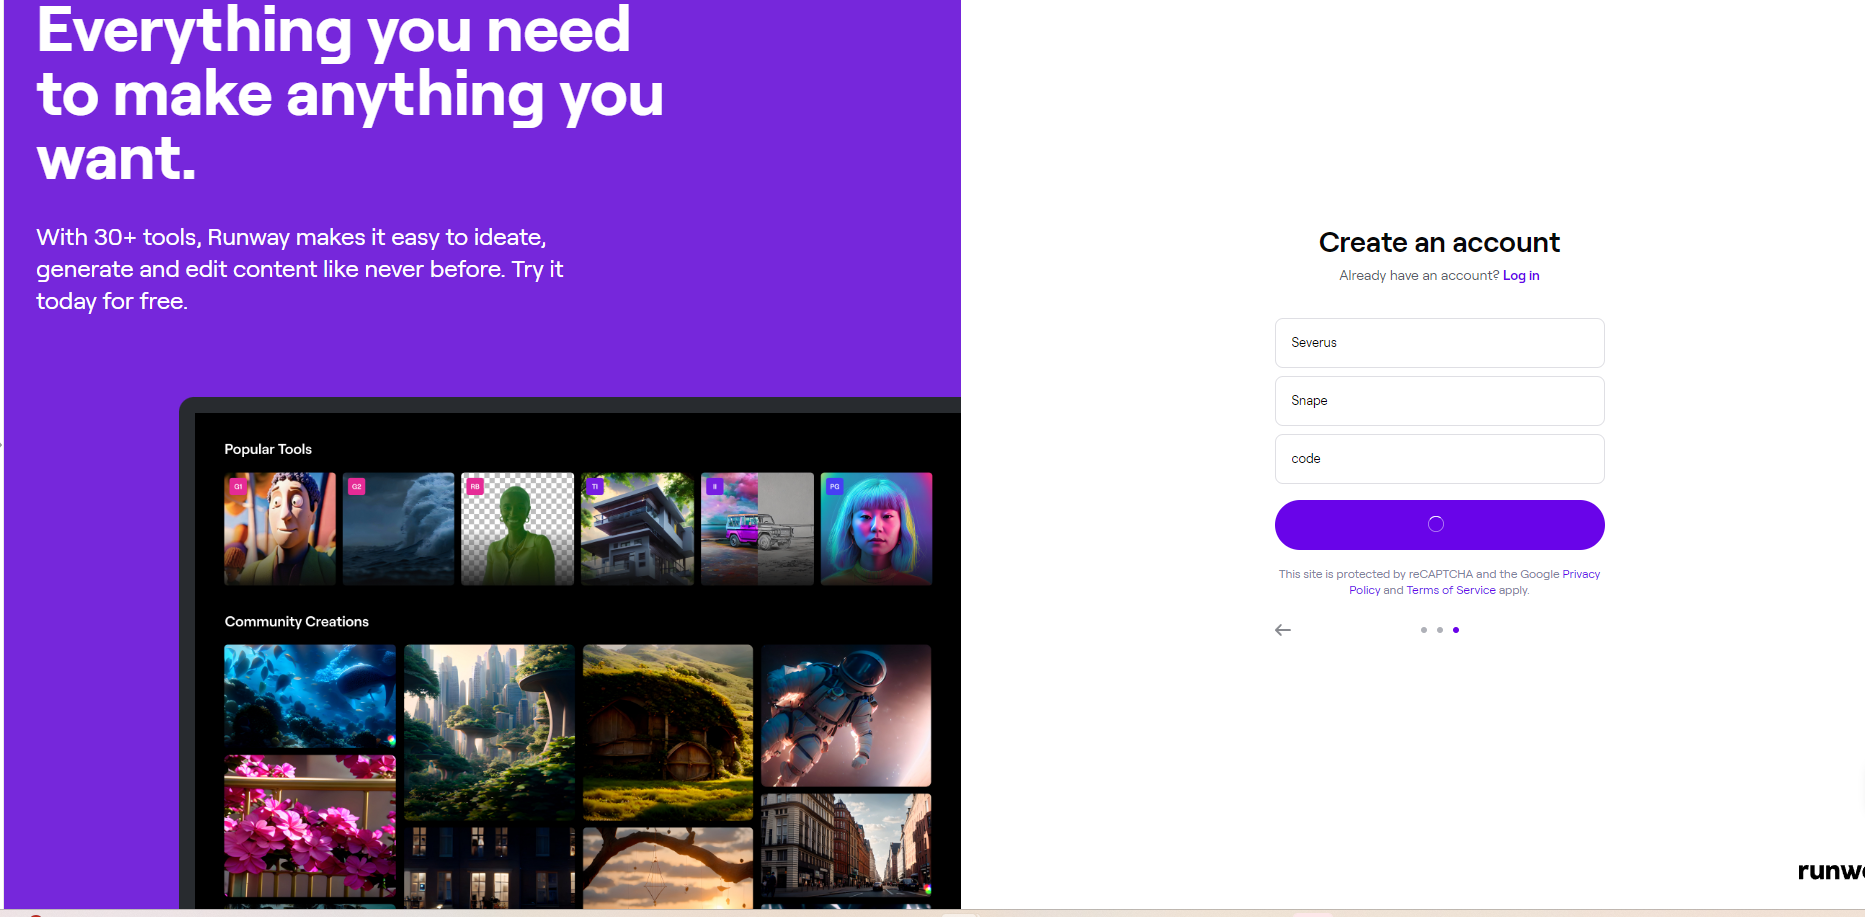Viewport: 1865px width, 917px height.
Task: Open the floating astronaut community creation
Action: [x=846, y=716]
